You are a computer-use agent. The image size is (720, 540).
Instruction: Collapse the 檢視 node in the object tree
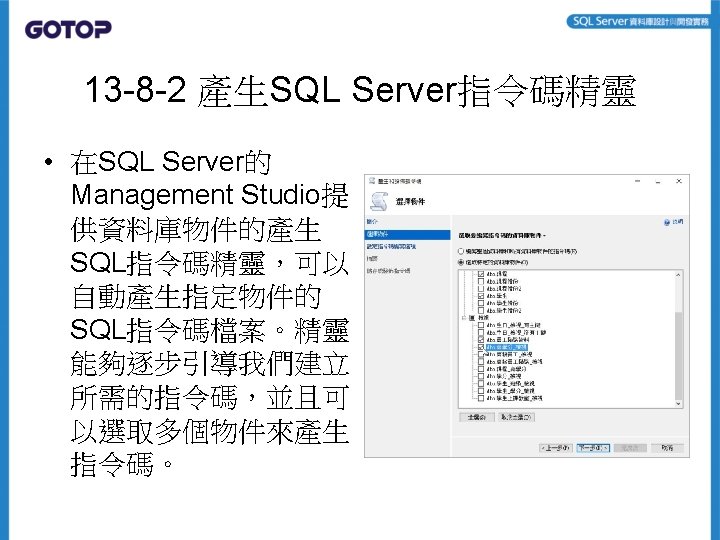(464, 318)
